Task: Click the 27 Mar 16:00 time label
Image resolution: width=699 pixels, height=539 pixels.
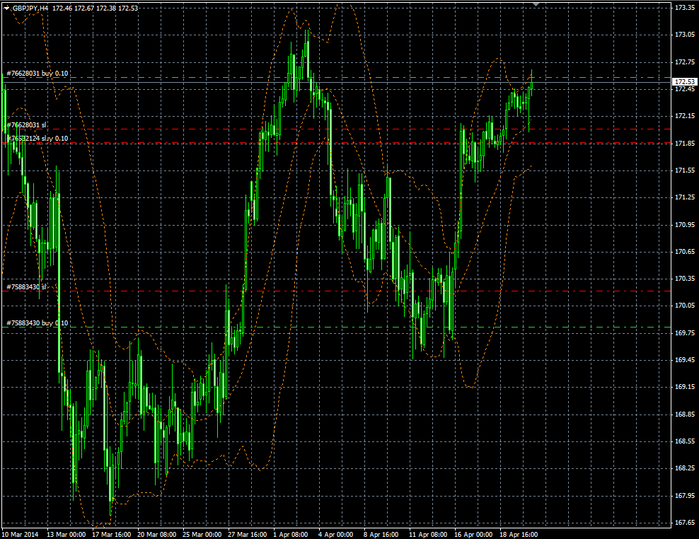Action: pyautogui.click(x=247, y=534)
